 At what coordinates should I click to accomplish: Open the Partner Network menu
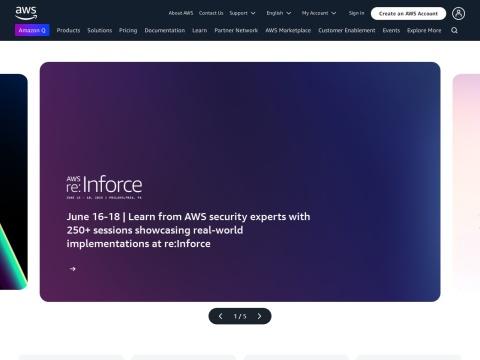pos(236,30)
